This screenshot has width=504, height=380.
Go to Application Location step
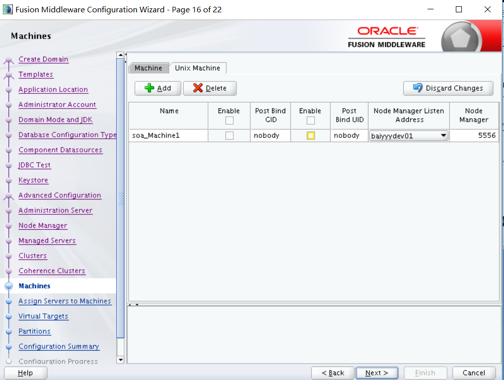point(53,90)
